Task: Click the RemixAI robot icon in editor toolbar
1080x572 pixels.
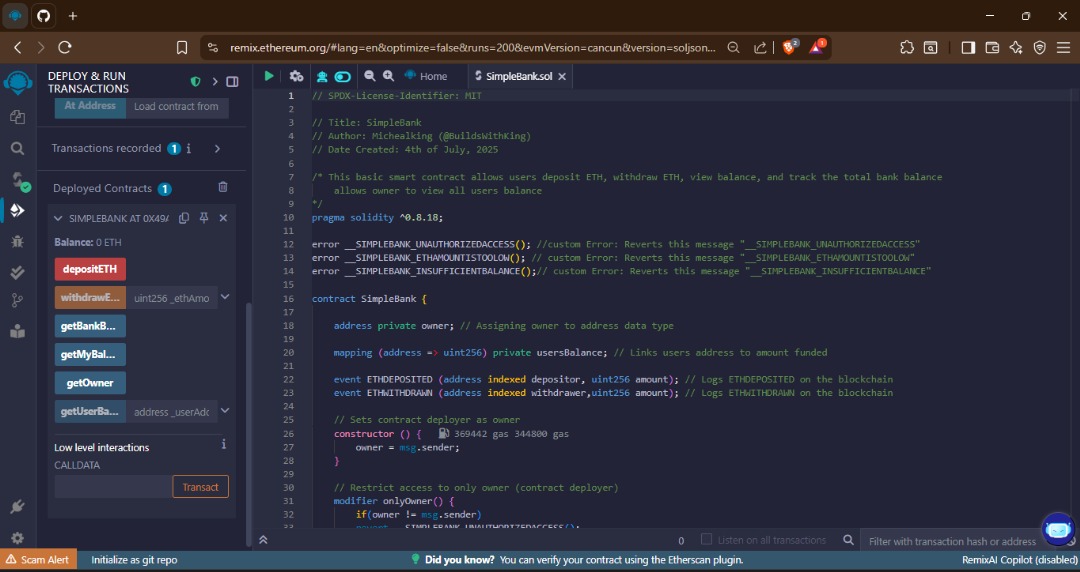Action: (322, 76)
